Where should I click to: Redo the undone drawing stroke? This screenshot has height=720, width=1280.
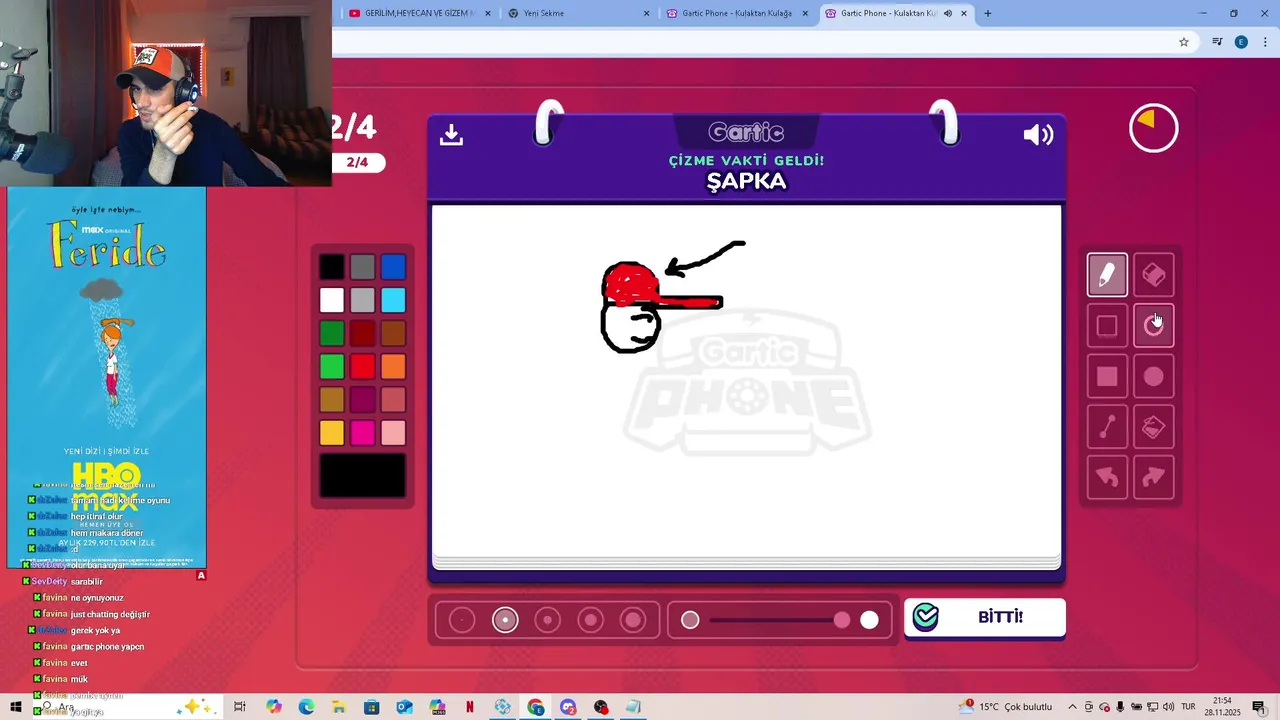(x=1153, y=478)
